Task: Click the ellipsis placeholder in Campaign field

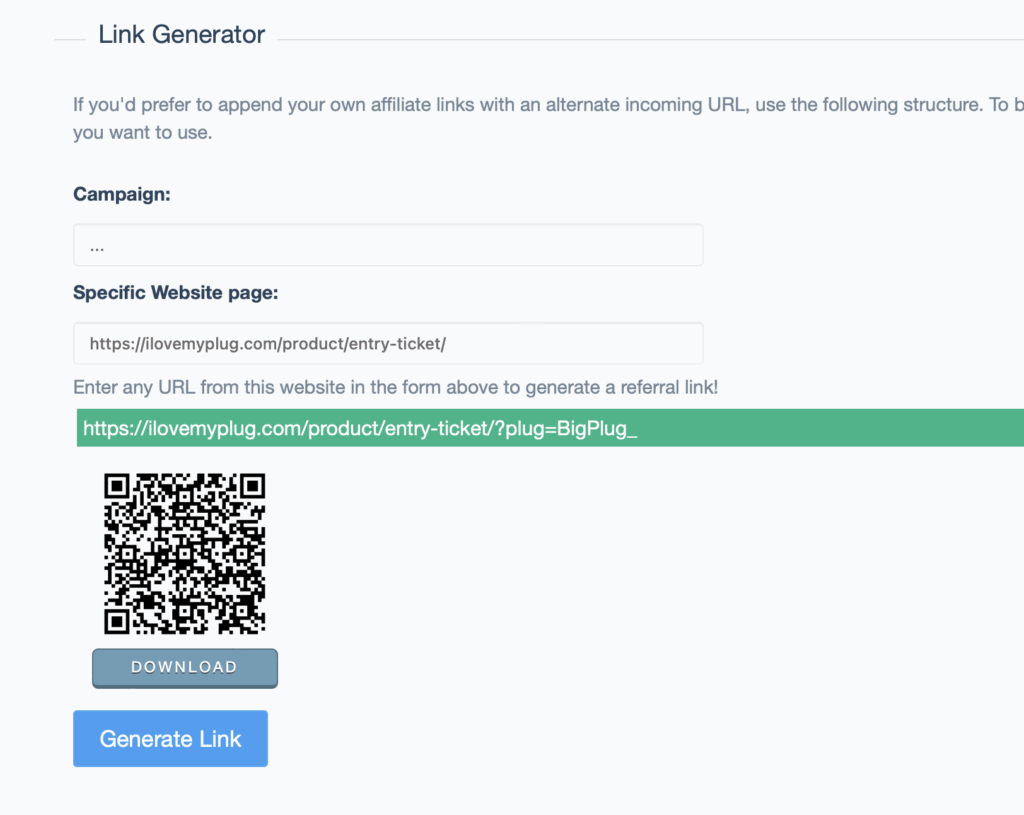Action: coord(97,247)
